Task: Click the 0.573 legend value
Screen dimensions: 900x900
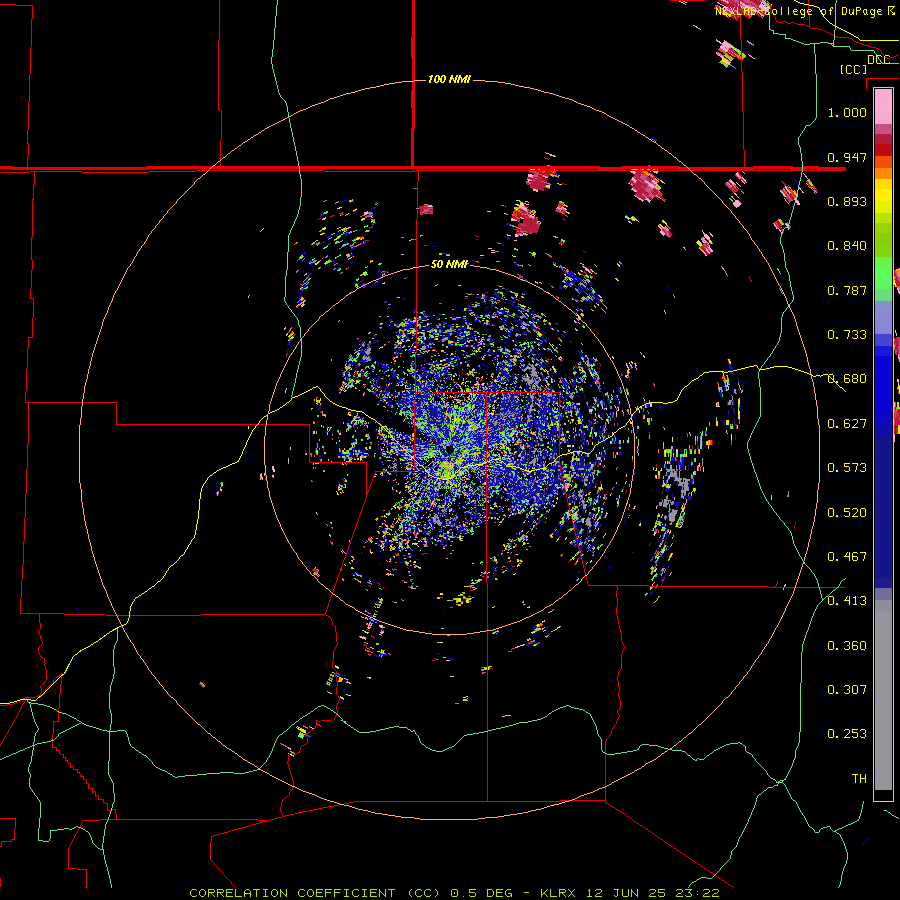Action: pos(847,468)
